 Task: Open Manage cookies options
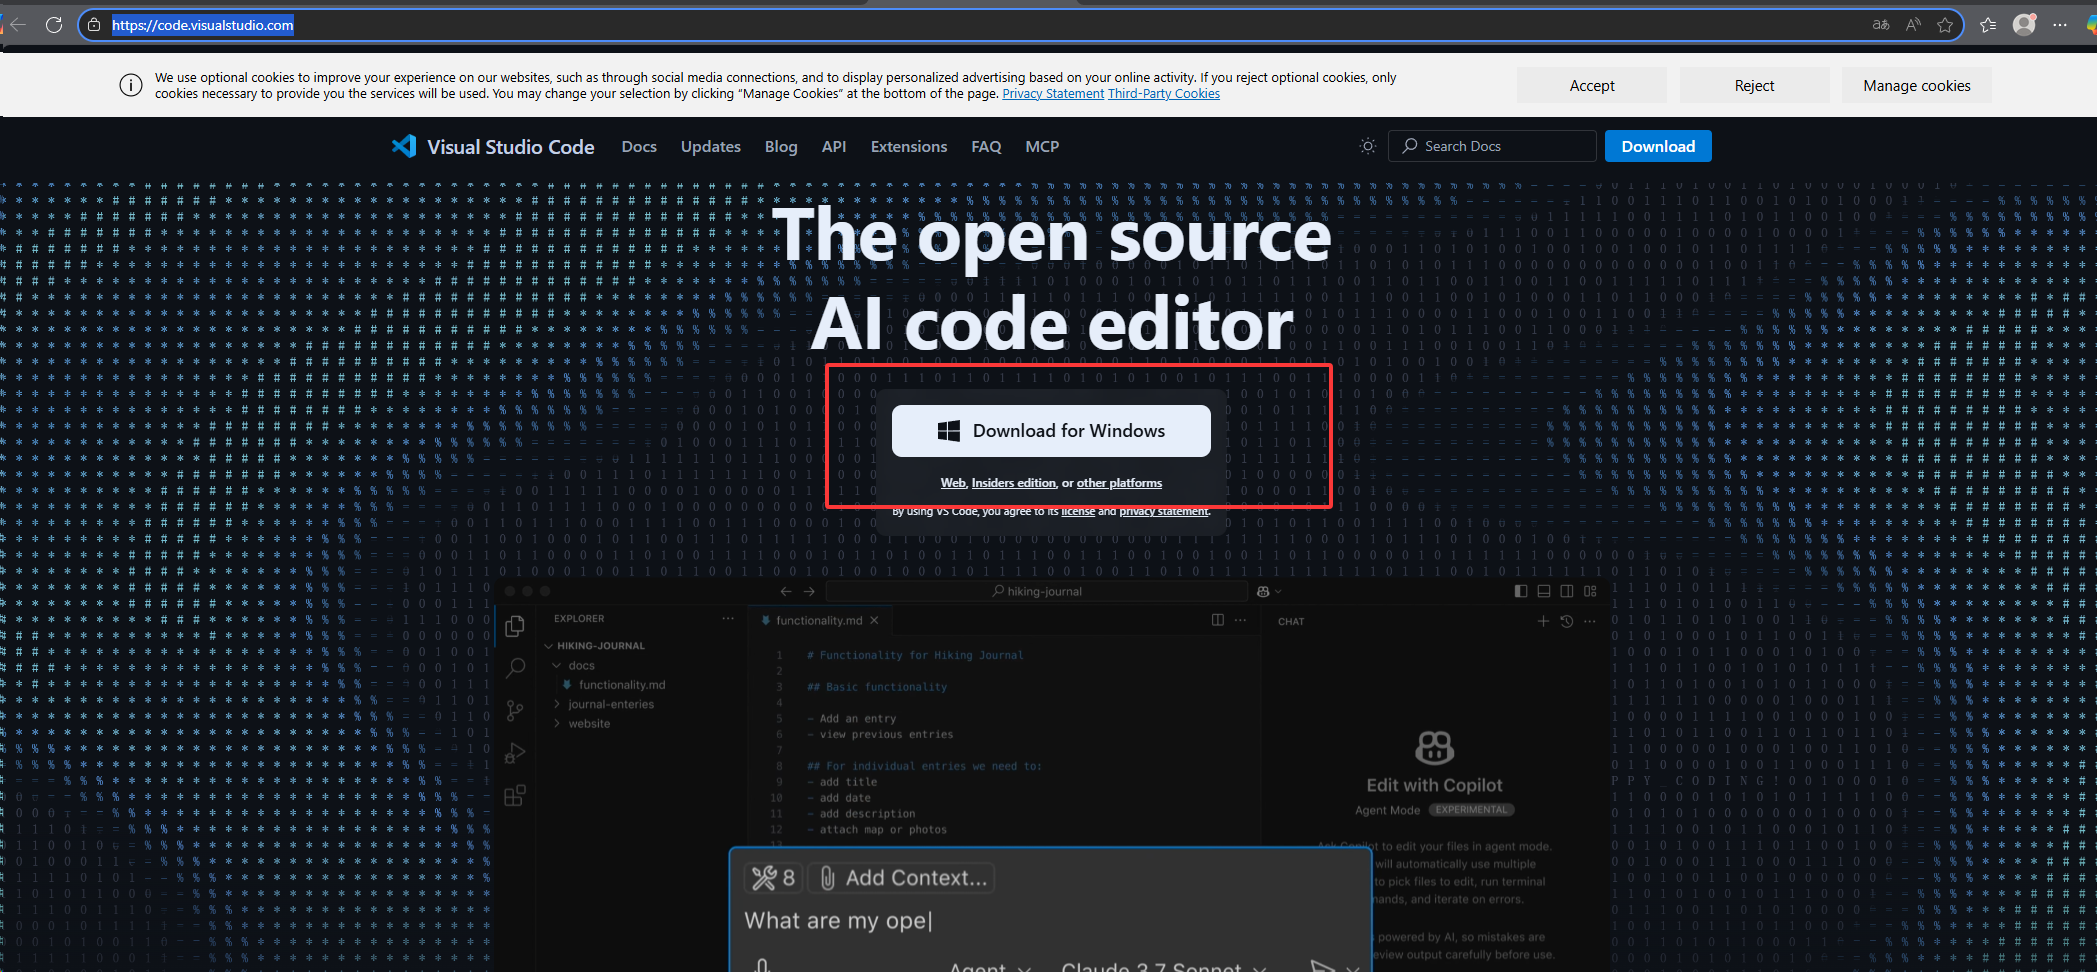pyautogui.click(x=1917, y=86)
